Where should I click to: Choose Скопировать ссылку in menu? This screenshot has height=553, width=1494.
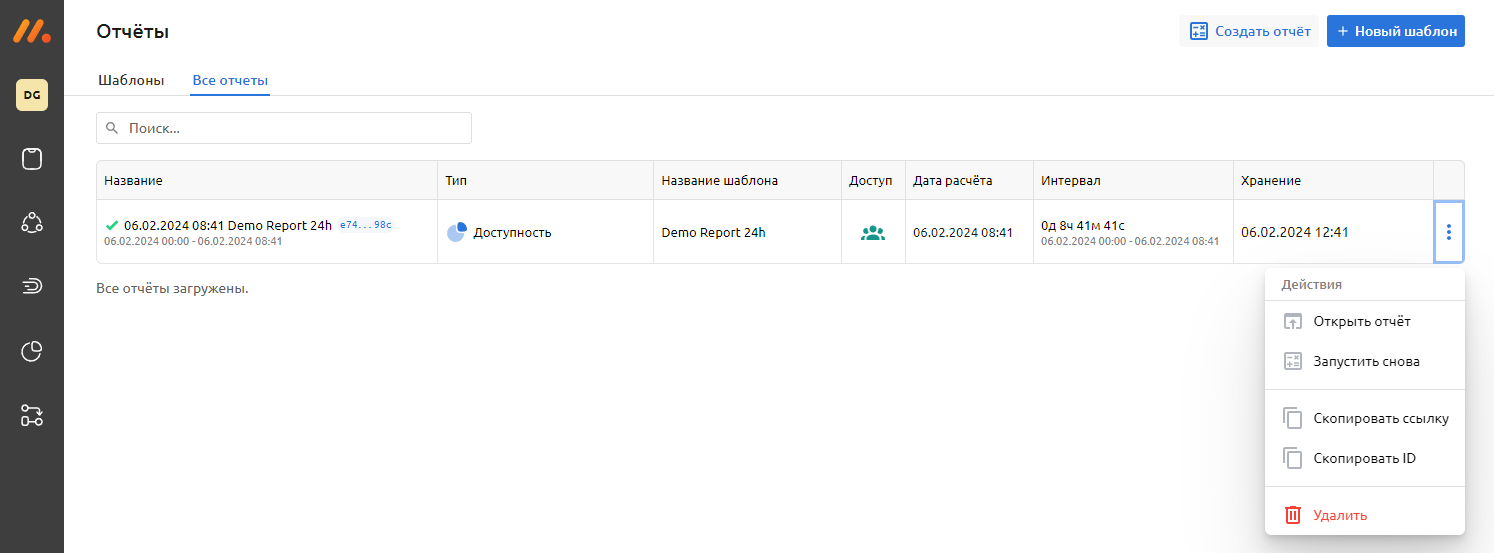tap(1380, 418)
